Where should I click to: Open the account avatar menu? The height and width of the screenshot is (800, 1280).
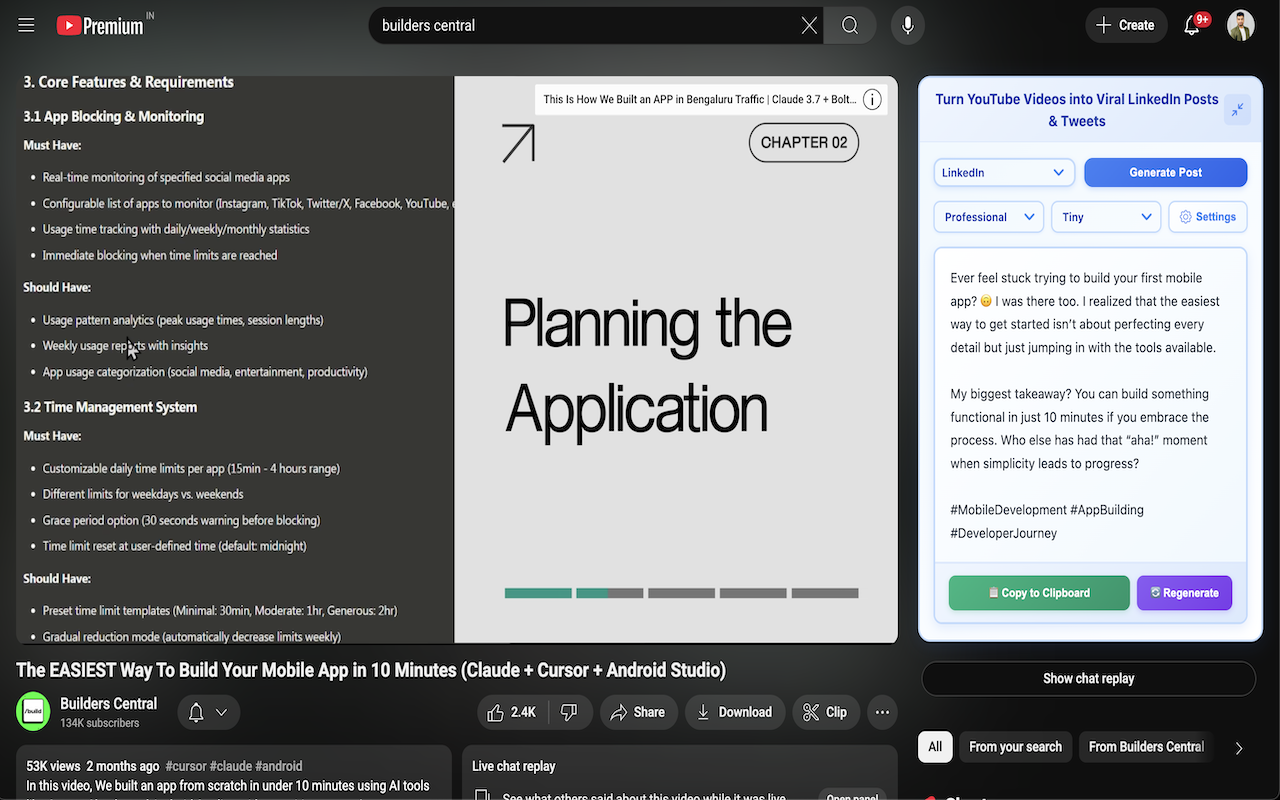point(1241,25)
